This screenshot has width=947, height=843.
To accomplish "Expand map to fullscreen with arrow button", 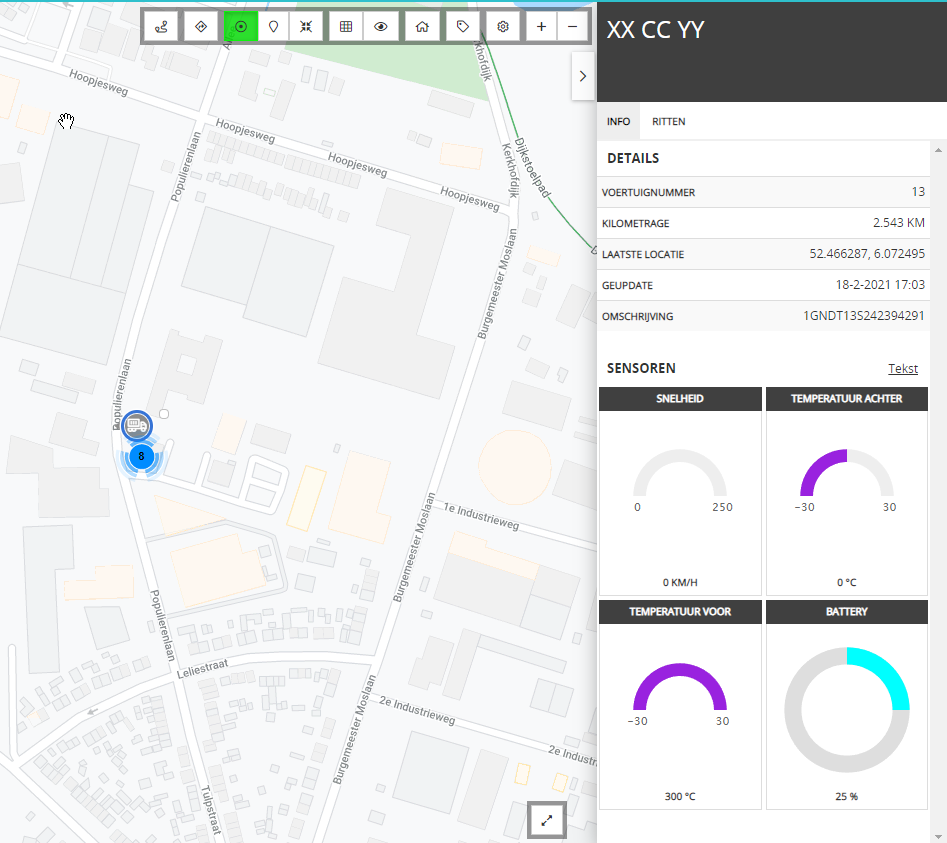I will pos(547,821).
